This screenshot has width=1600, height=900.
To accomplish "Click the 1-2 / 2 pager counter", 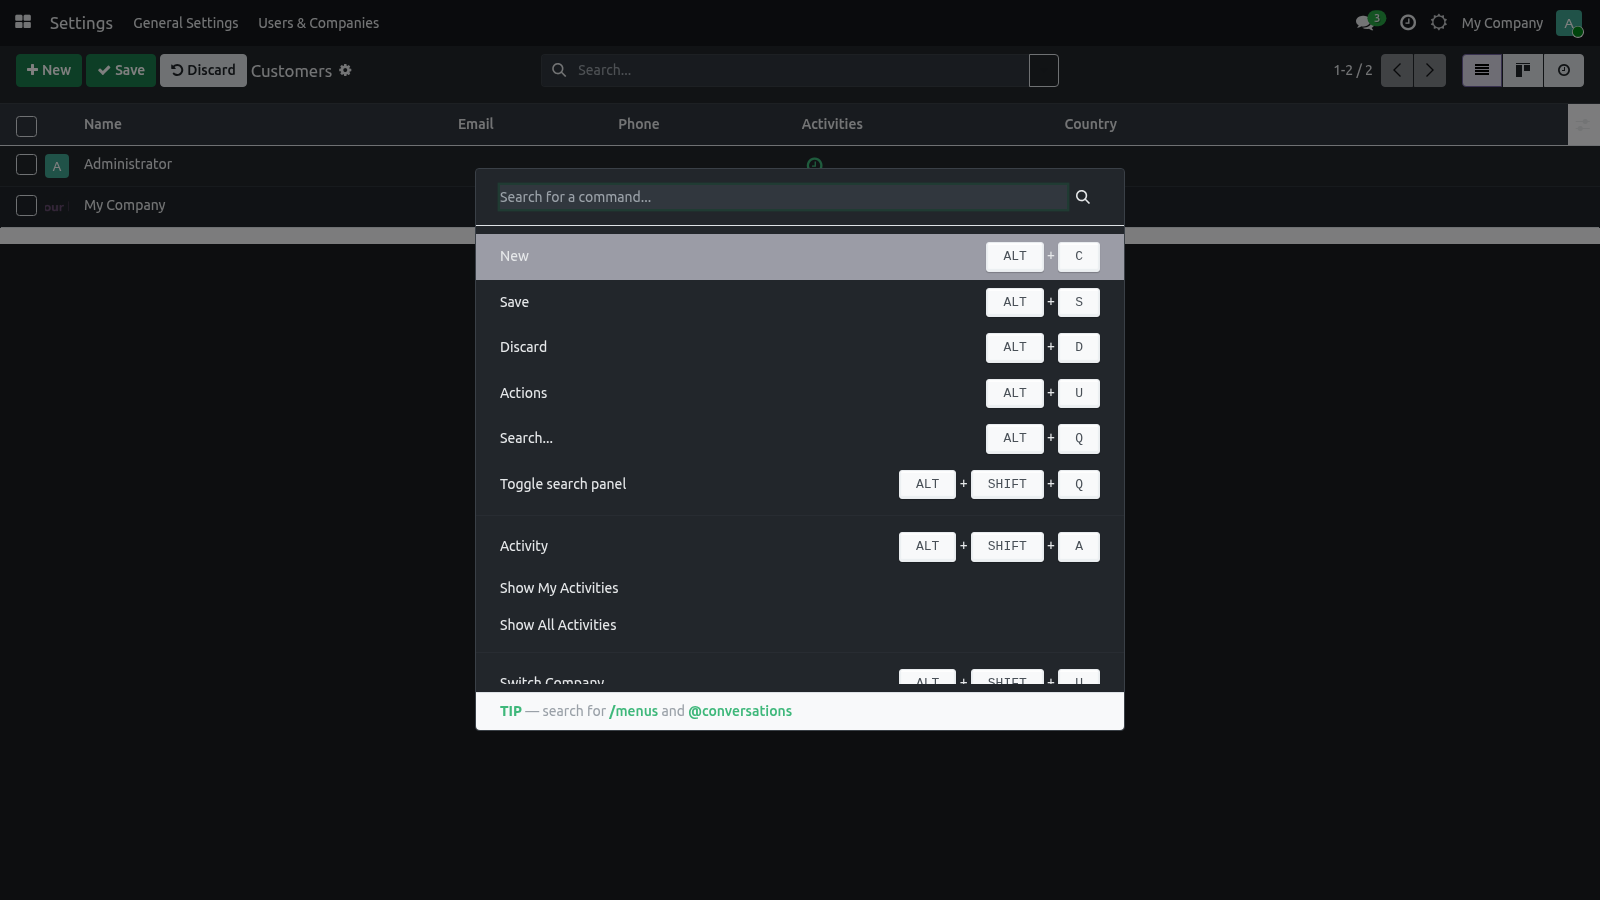I will (1353, 70).
